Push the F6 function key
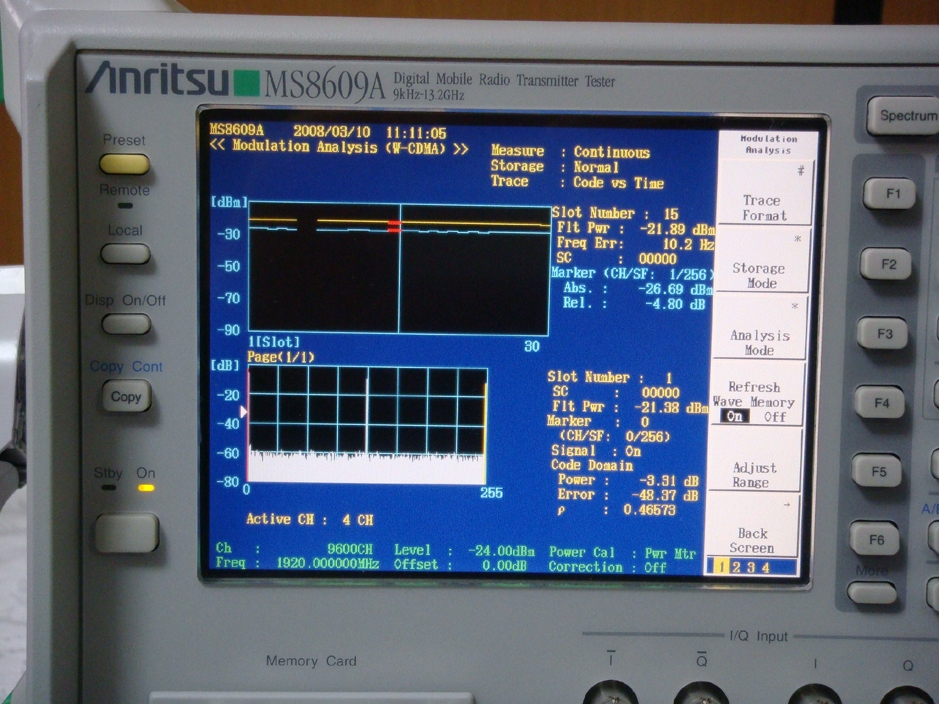 pyautogui.click(x=875, y=539)
